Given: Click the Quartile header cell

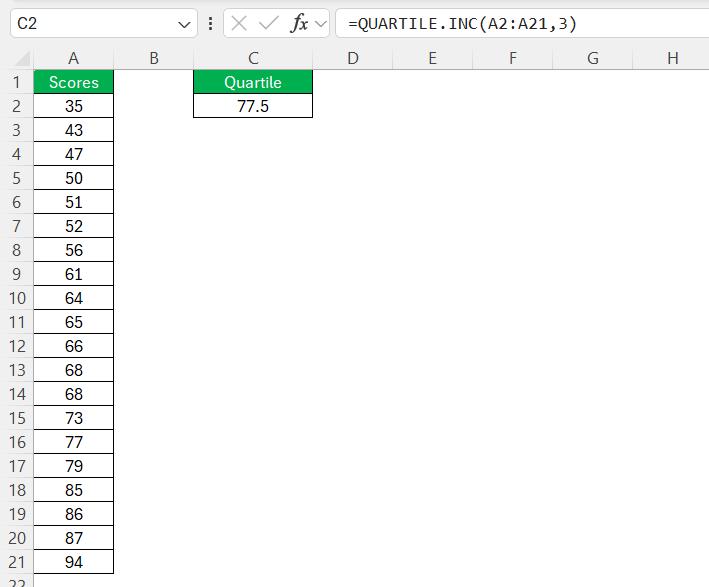Looking at the screenshot, I should [x=253, y=82].
